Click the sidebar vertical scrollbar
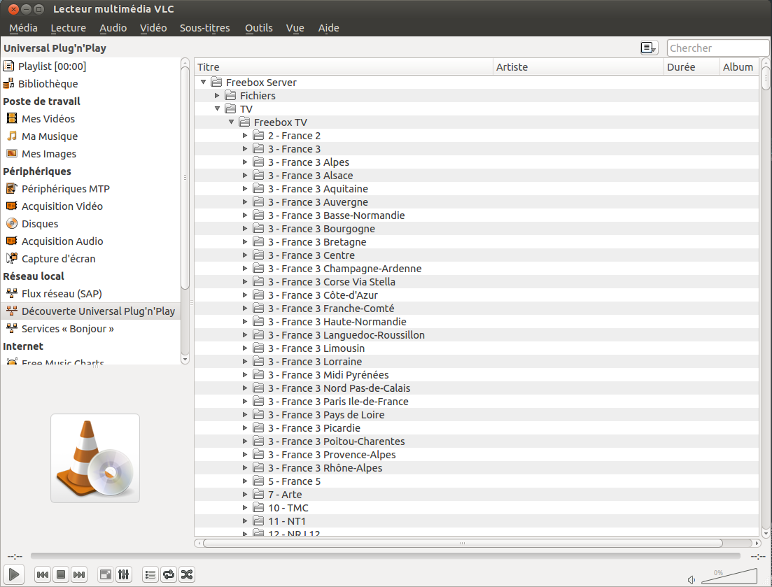The width and height of the screenshot is (772, 587). (185, 178)
